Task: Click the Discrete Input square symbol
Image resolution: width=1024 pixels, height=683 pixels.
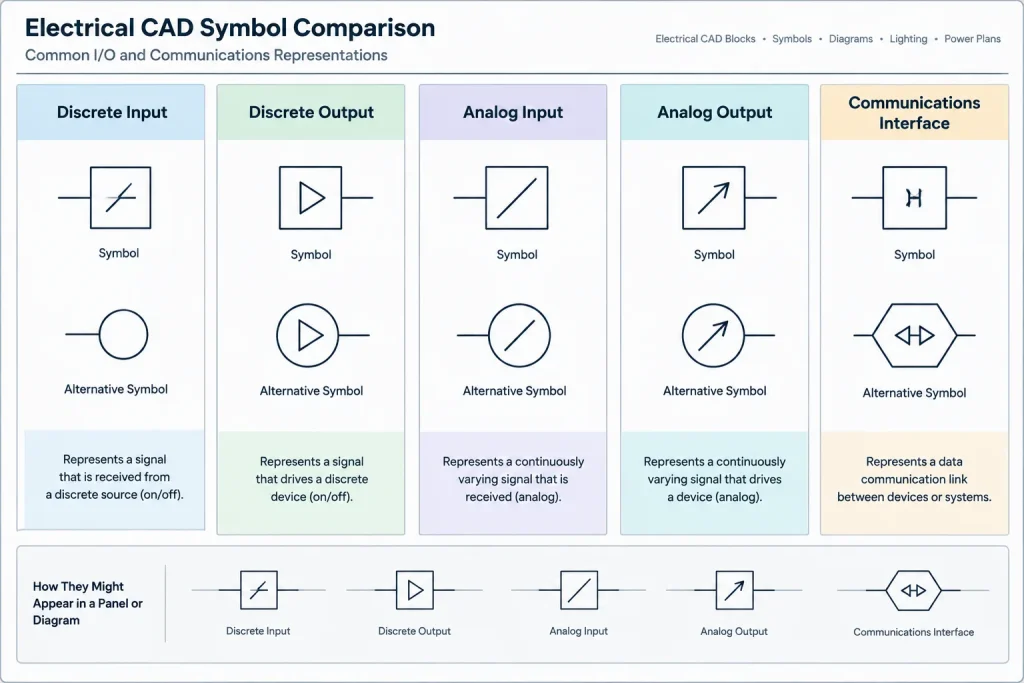Action: coord(120,197)
